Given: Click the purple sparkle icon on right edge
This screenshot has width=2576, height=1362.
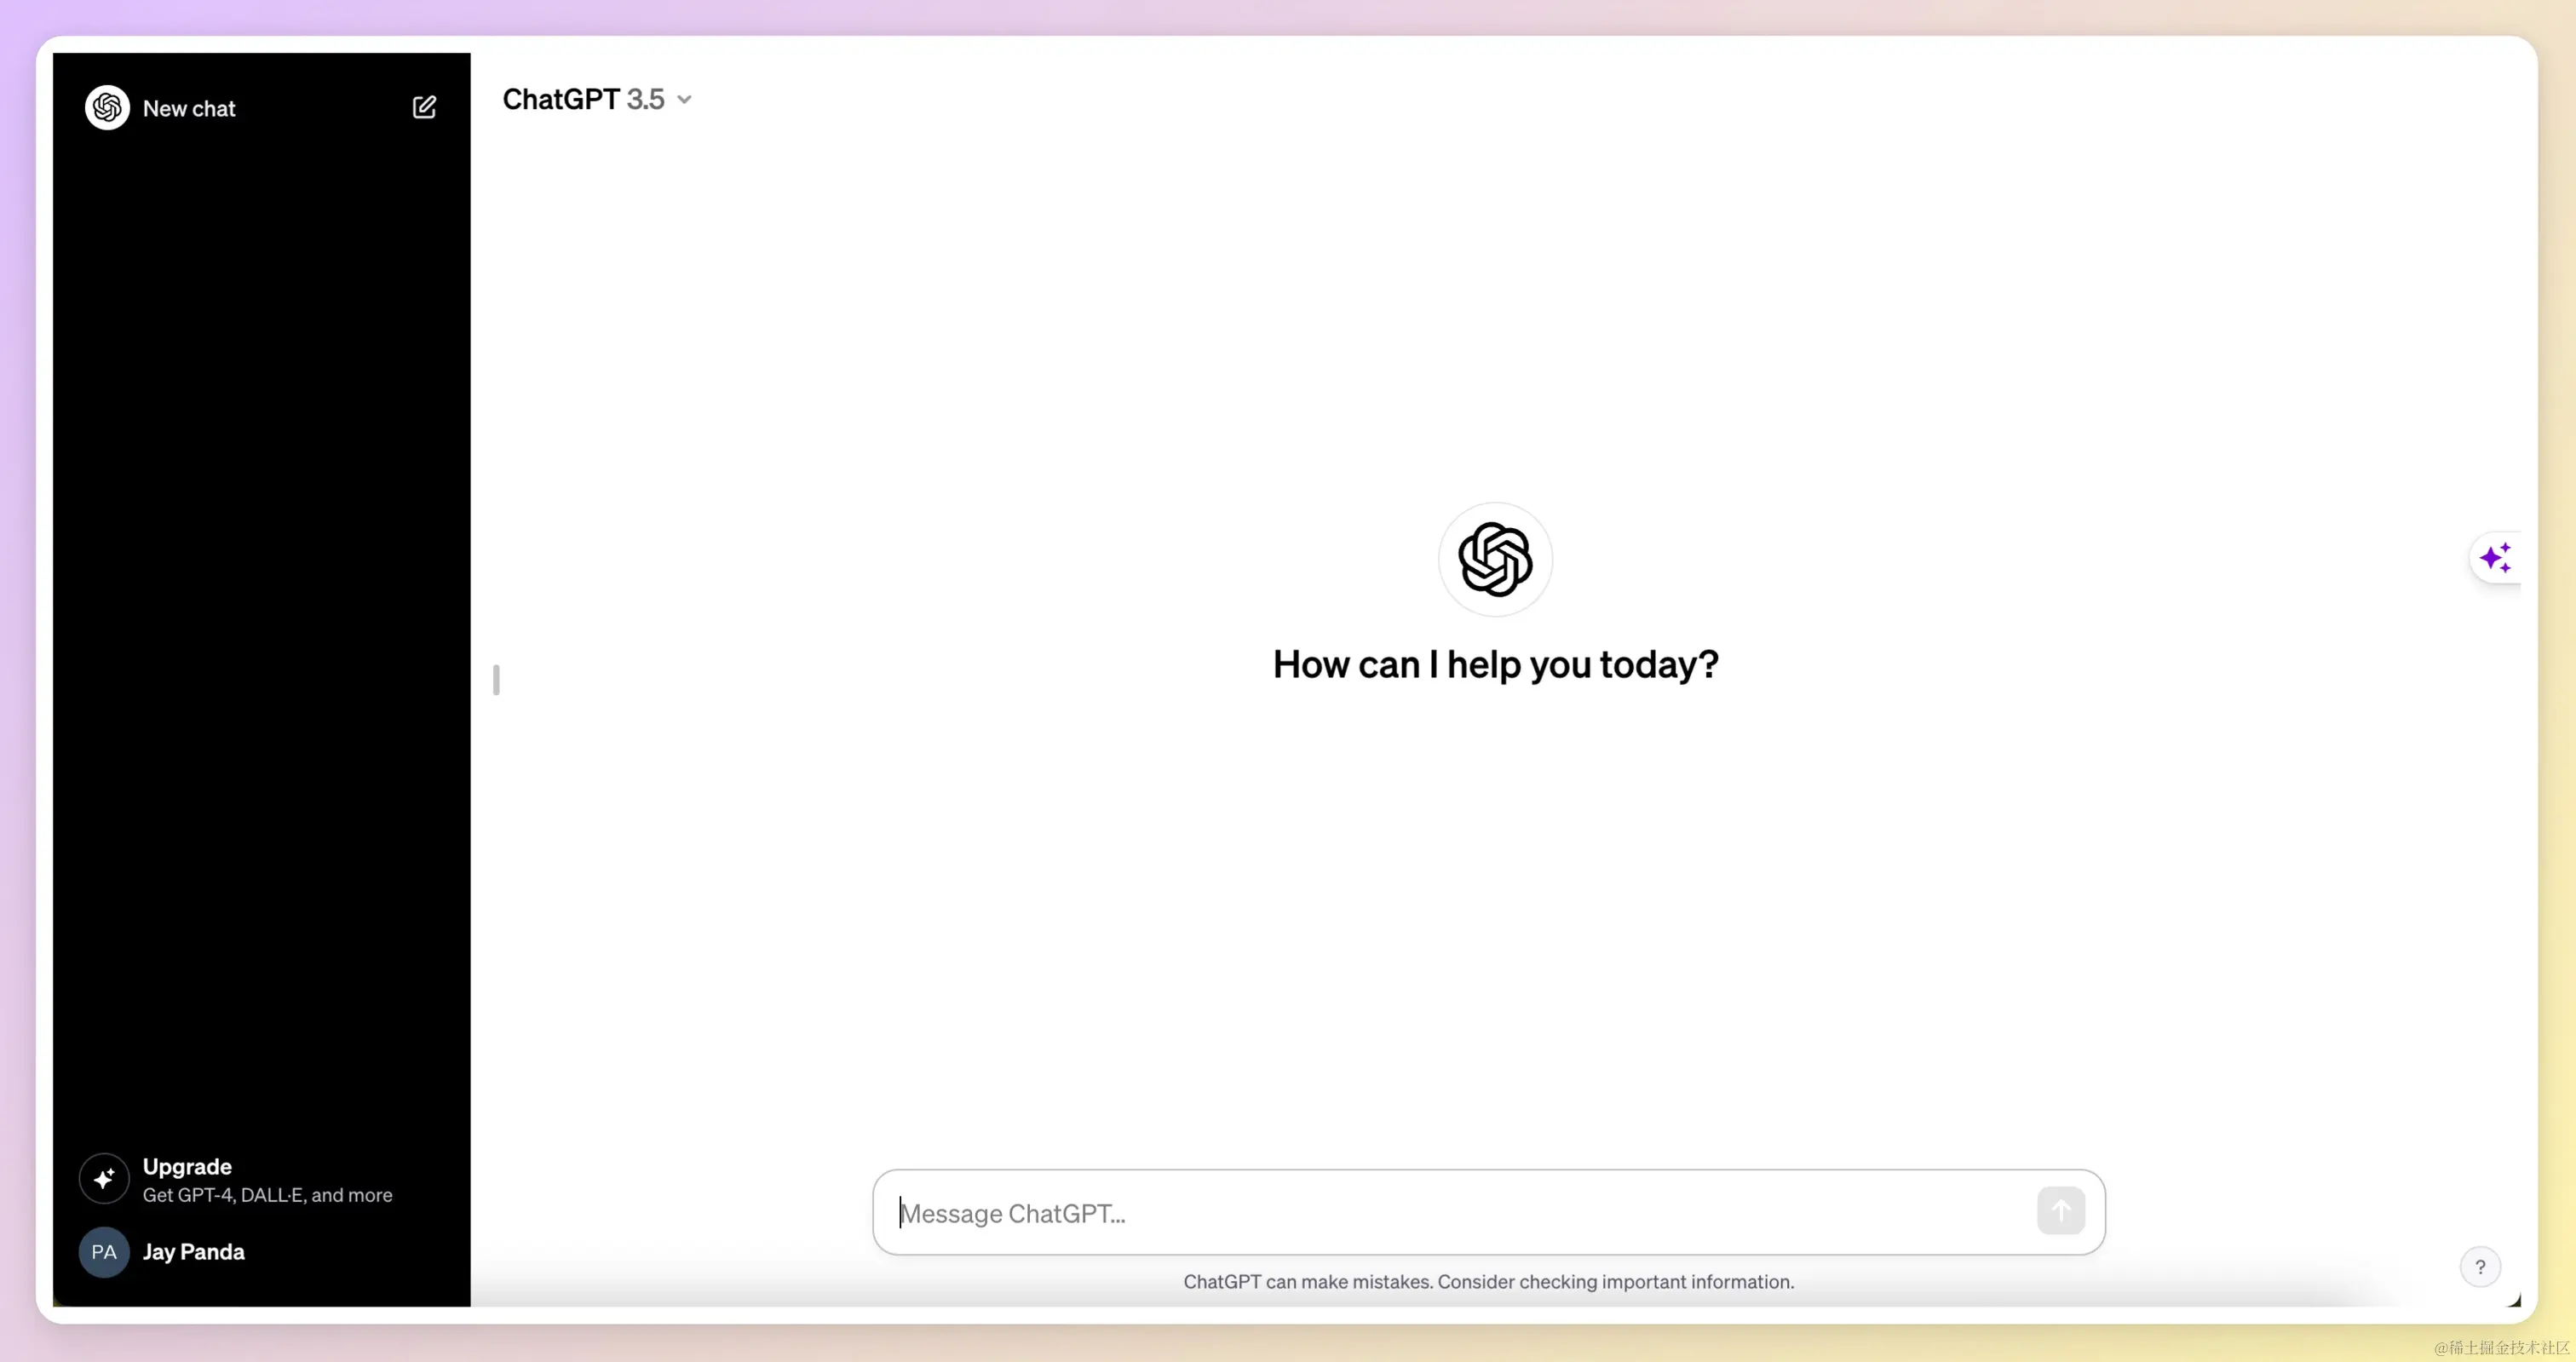Looking at the screenshot, I should coord(2495,558).
